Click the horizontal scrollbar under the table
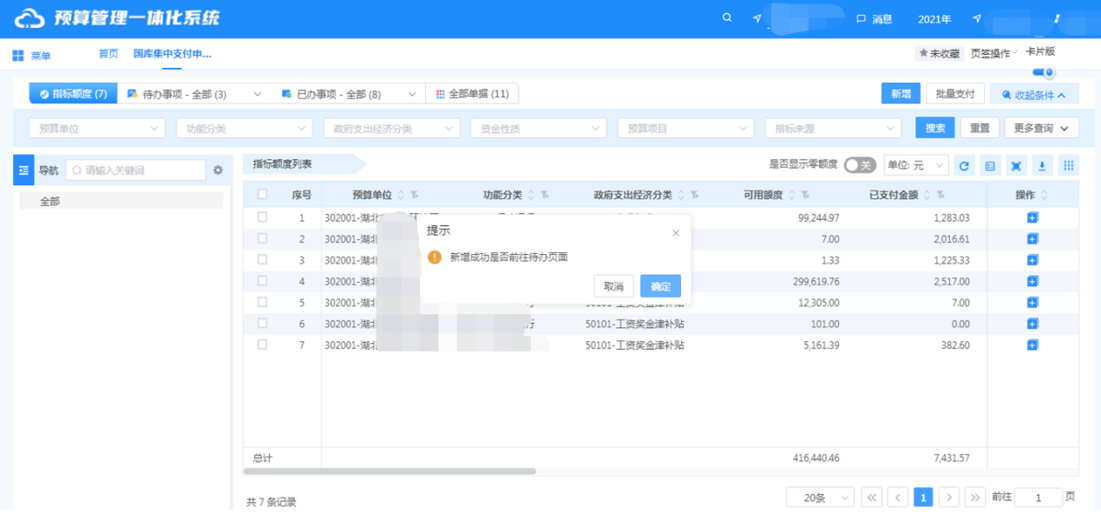This screenshot has width=1101, height=522. [x=390, y=471]
